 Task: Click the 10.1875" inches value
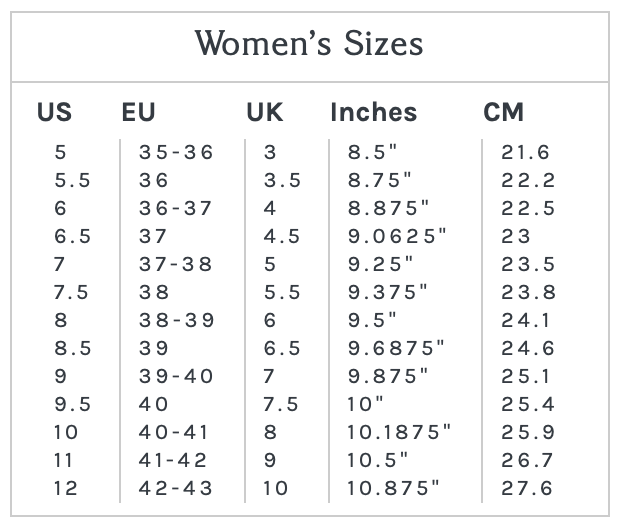399,433
